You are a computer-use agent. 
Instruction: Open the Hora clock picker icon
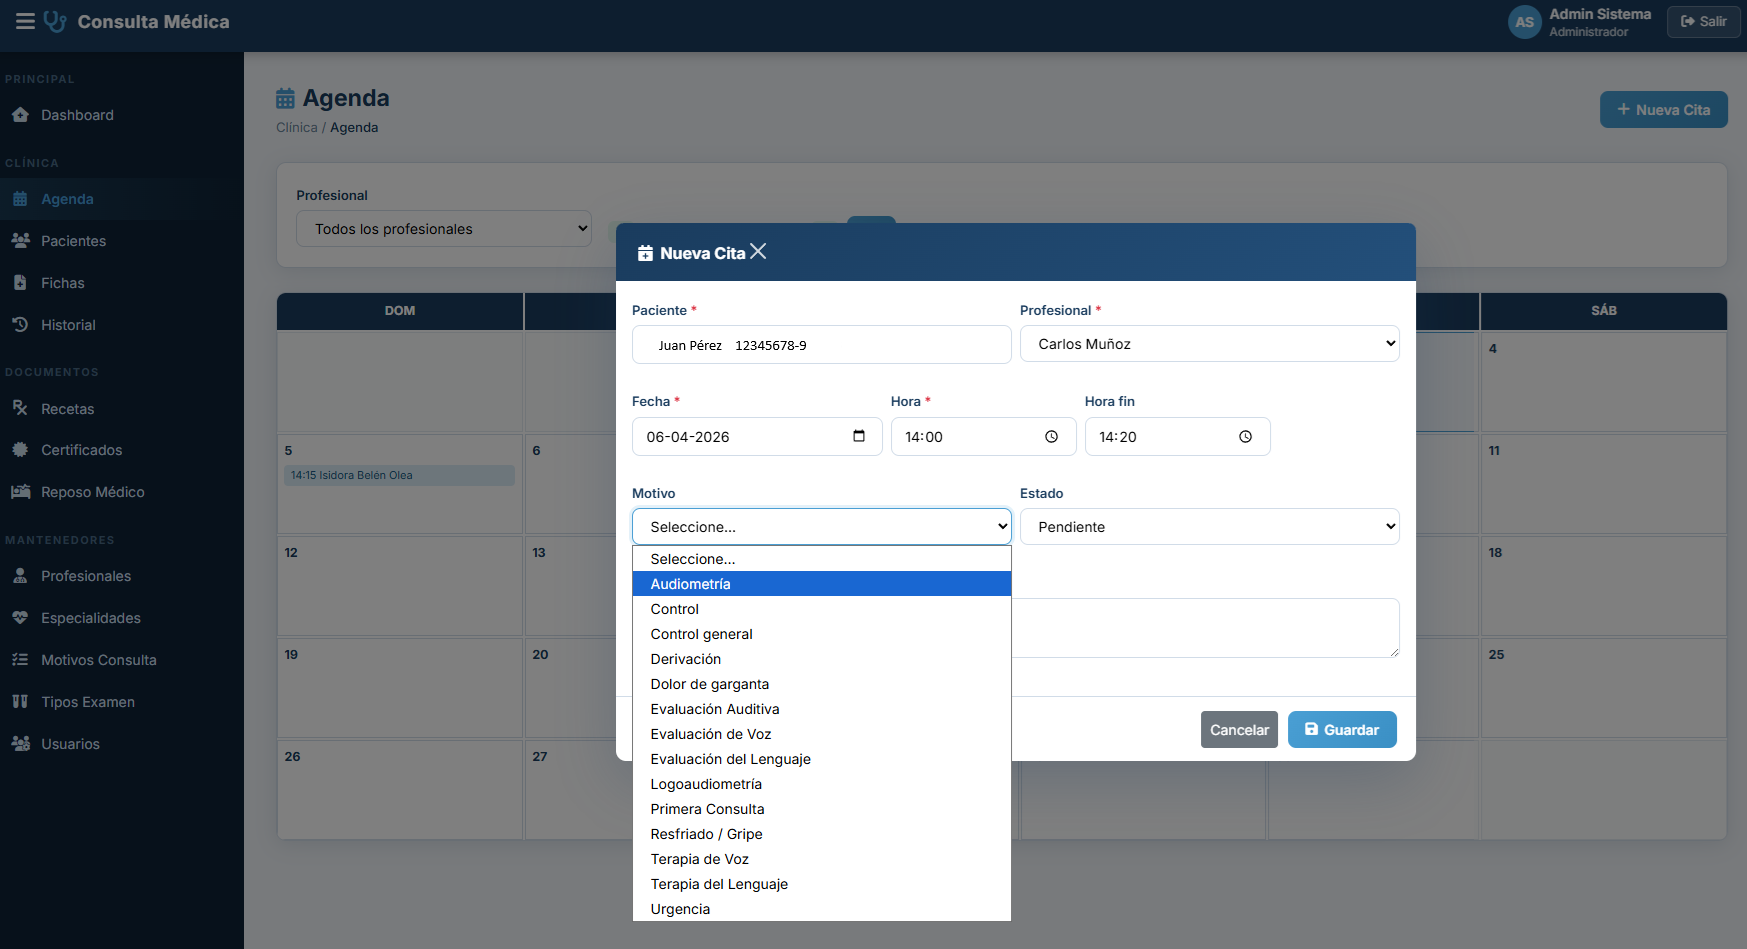pyautogui.click(x=1052, y=437)
